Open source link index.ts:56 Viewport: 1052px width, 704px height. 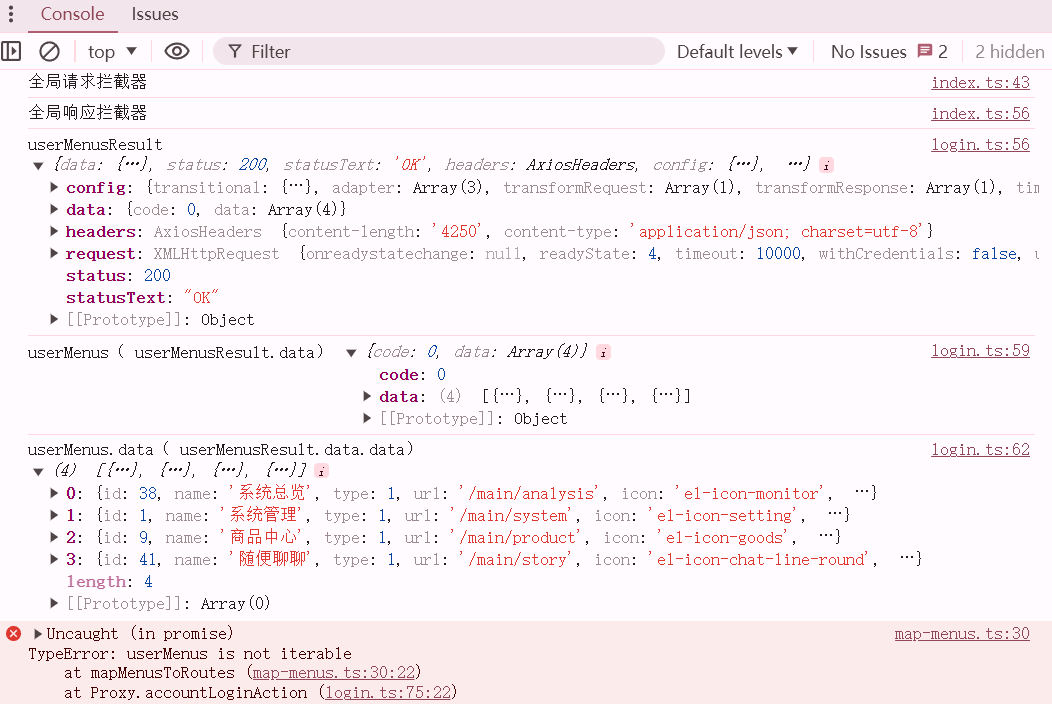tap(980, 113)
